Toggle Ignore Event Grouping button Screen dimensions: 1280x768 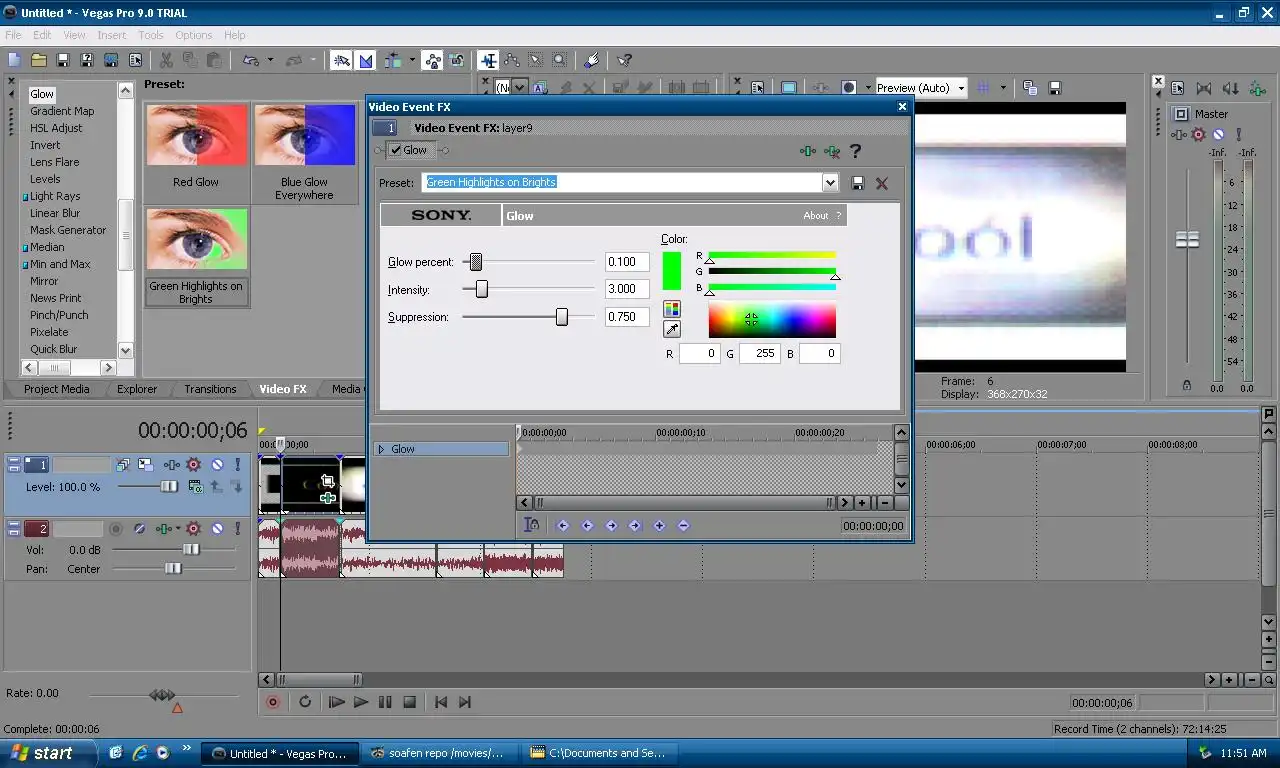457,60
